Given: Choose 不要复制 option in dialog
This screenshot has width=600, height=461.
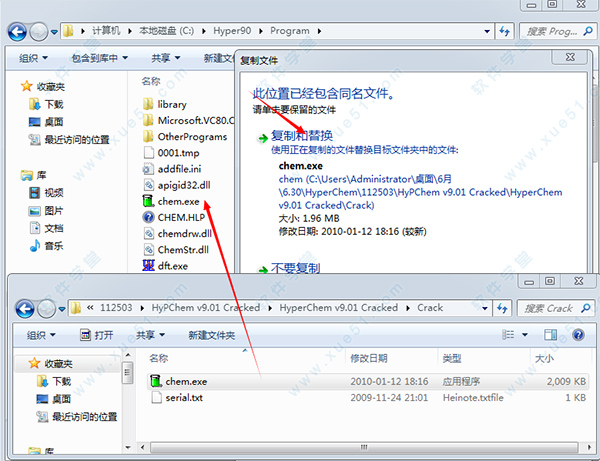Looking at the screenshot, I should coord(295,268).
